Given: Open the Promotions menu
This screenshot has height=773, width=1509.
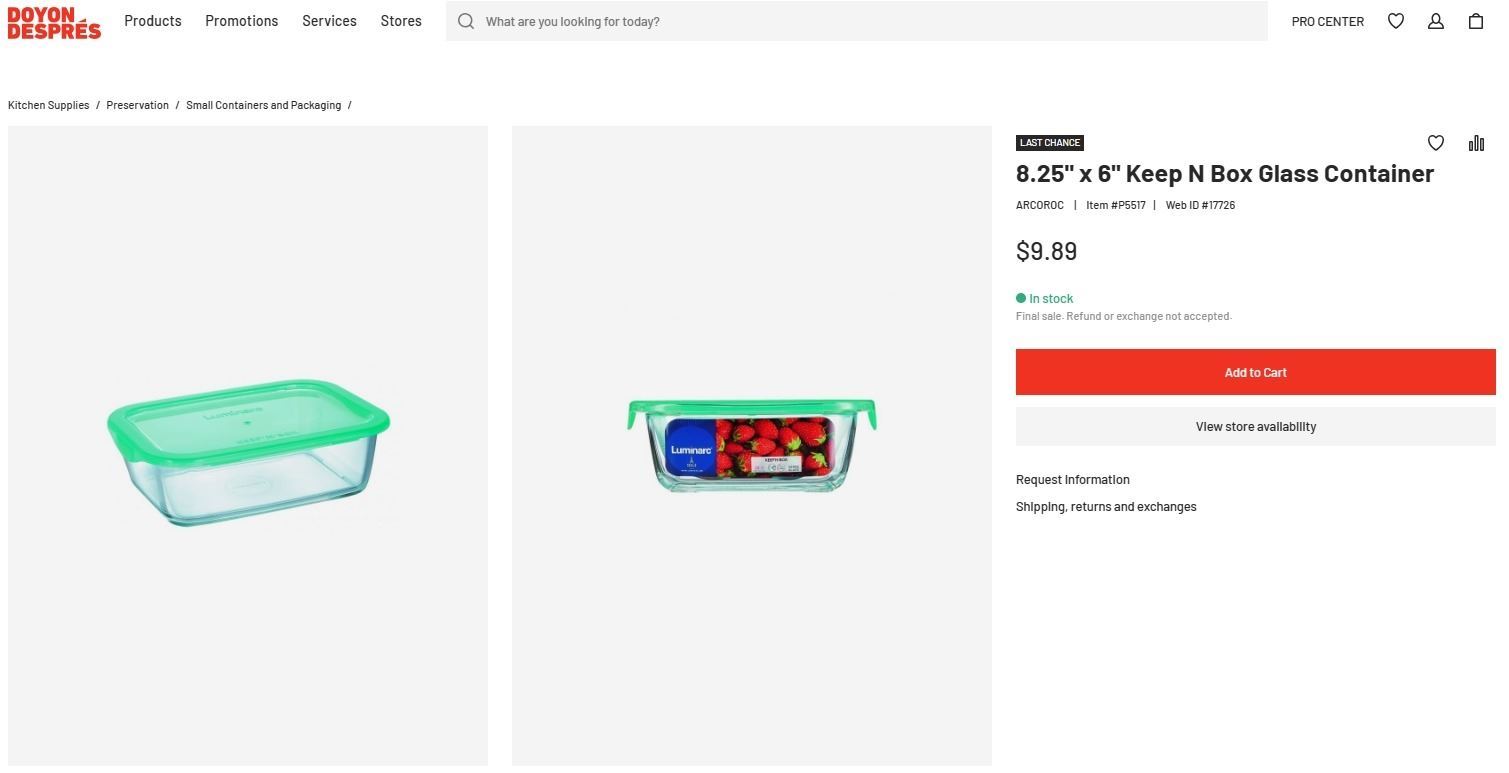Looking at the screenshot, I should pos(242,21).
